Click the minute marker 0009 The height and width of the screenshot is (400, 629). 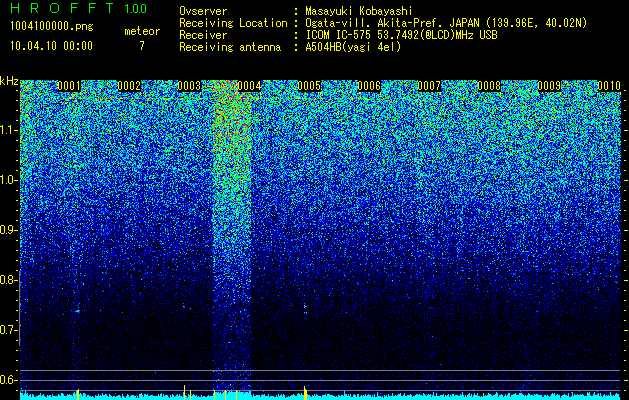(x=549, y=86)
